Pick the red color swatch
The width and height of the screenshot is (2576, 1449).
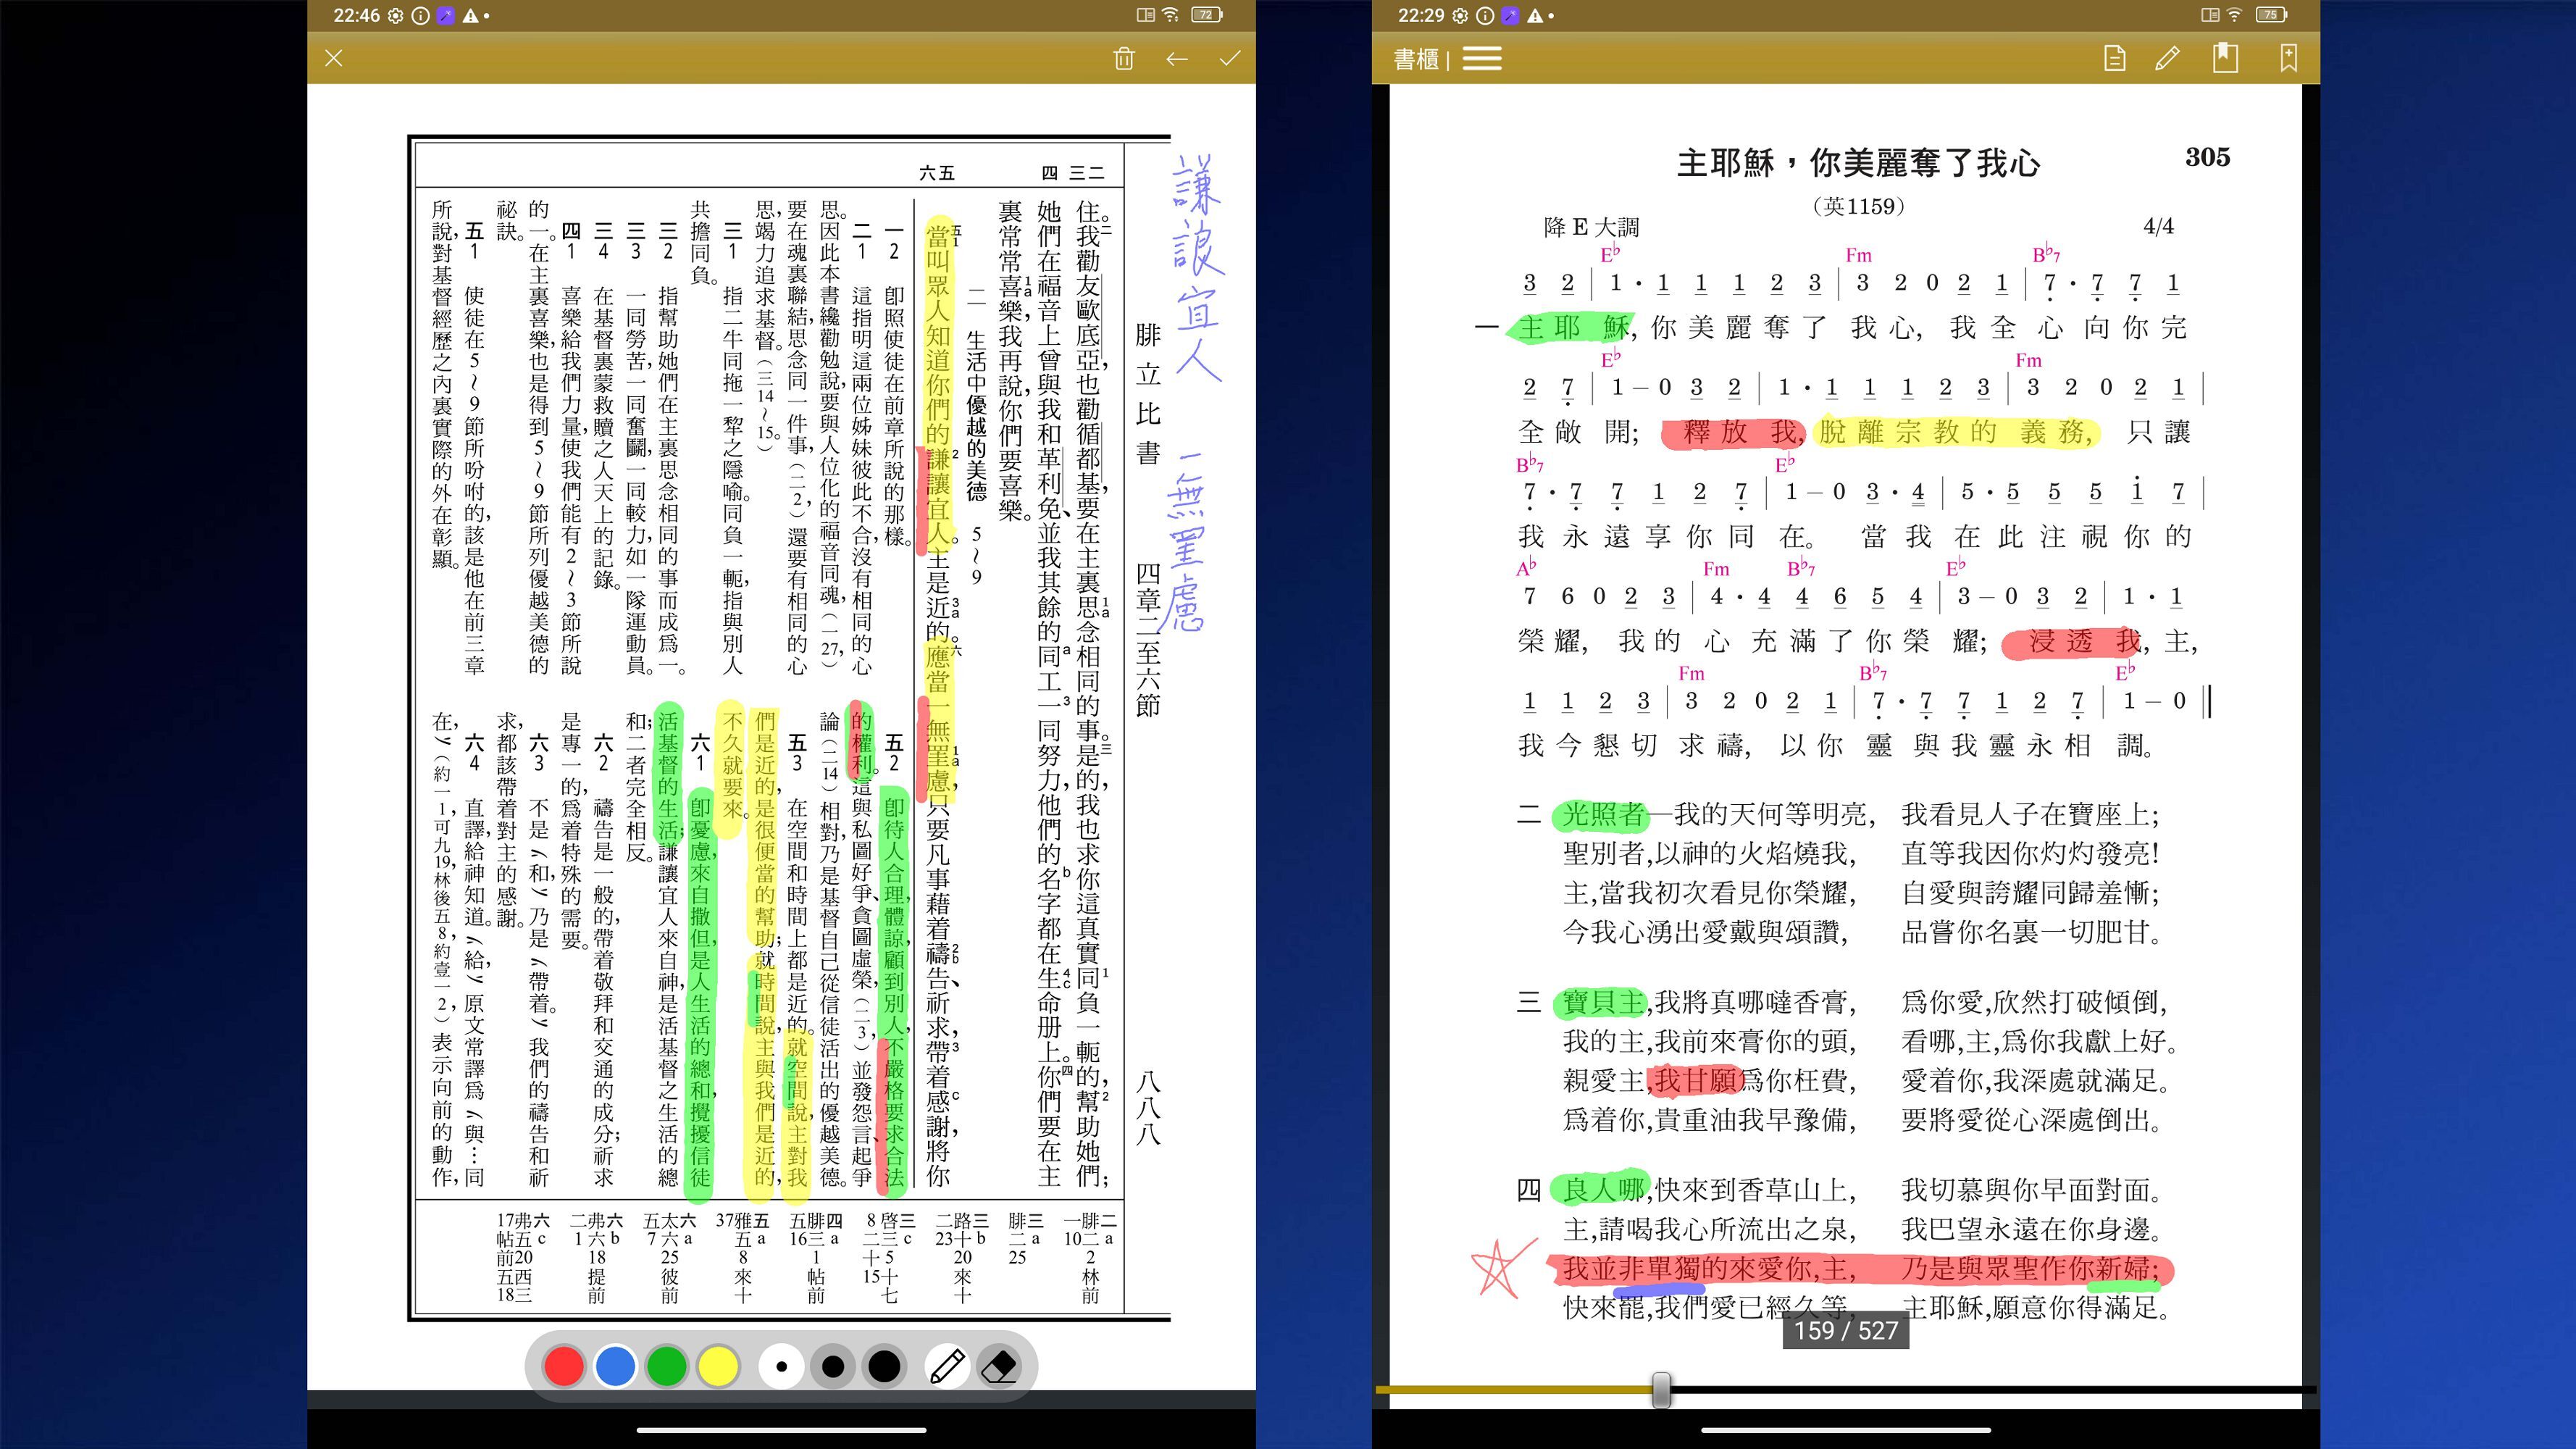click(x=564, y=1367)
